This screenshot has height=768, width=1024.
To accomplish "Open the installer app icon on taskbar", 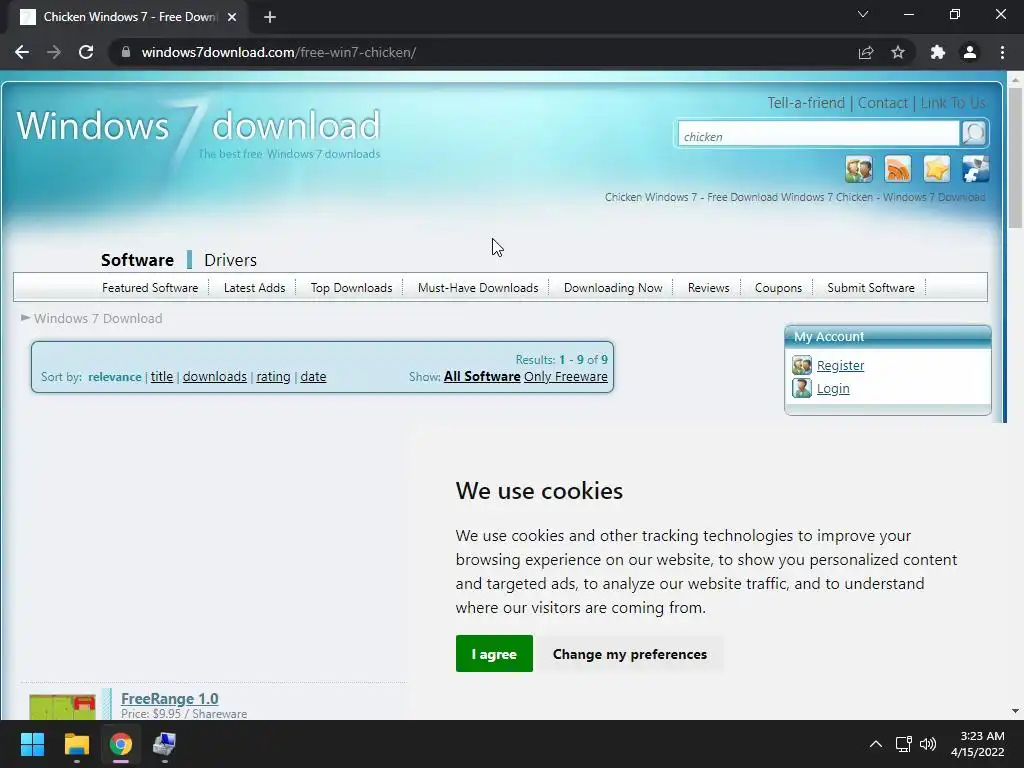I will pyautogui.click(x=165, y=744).
